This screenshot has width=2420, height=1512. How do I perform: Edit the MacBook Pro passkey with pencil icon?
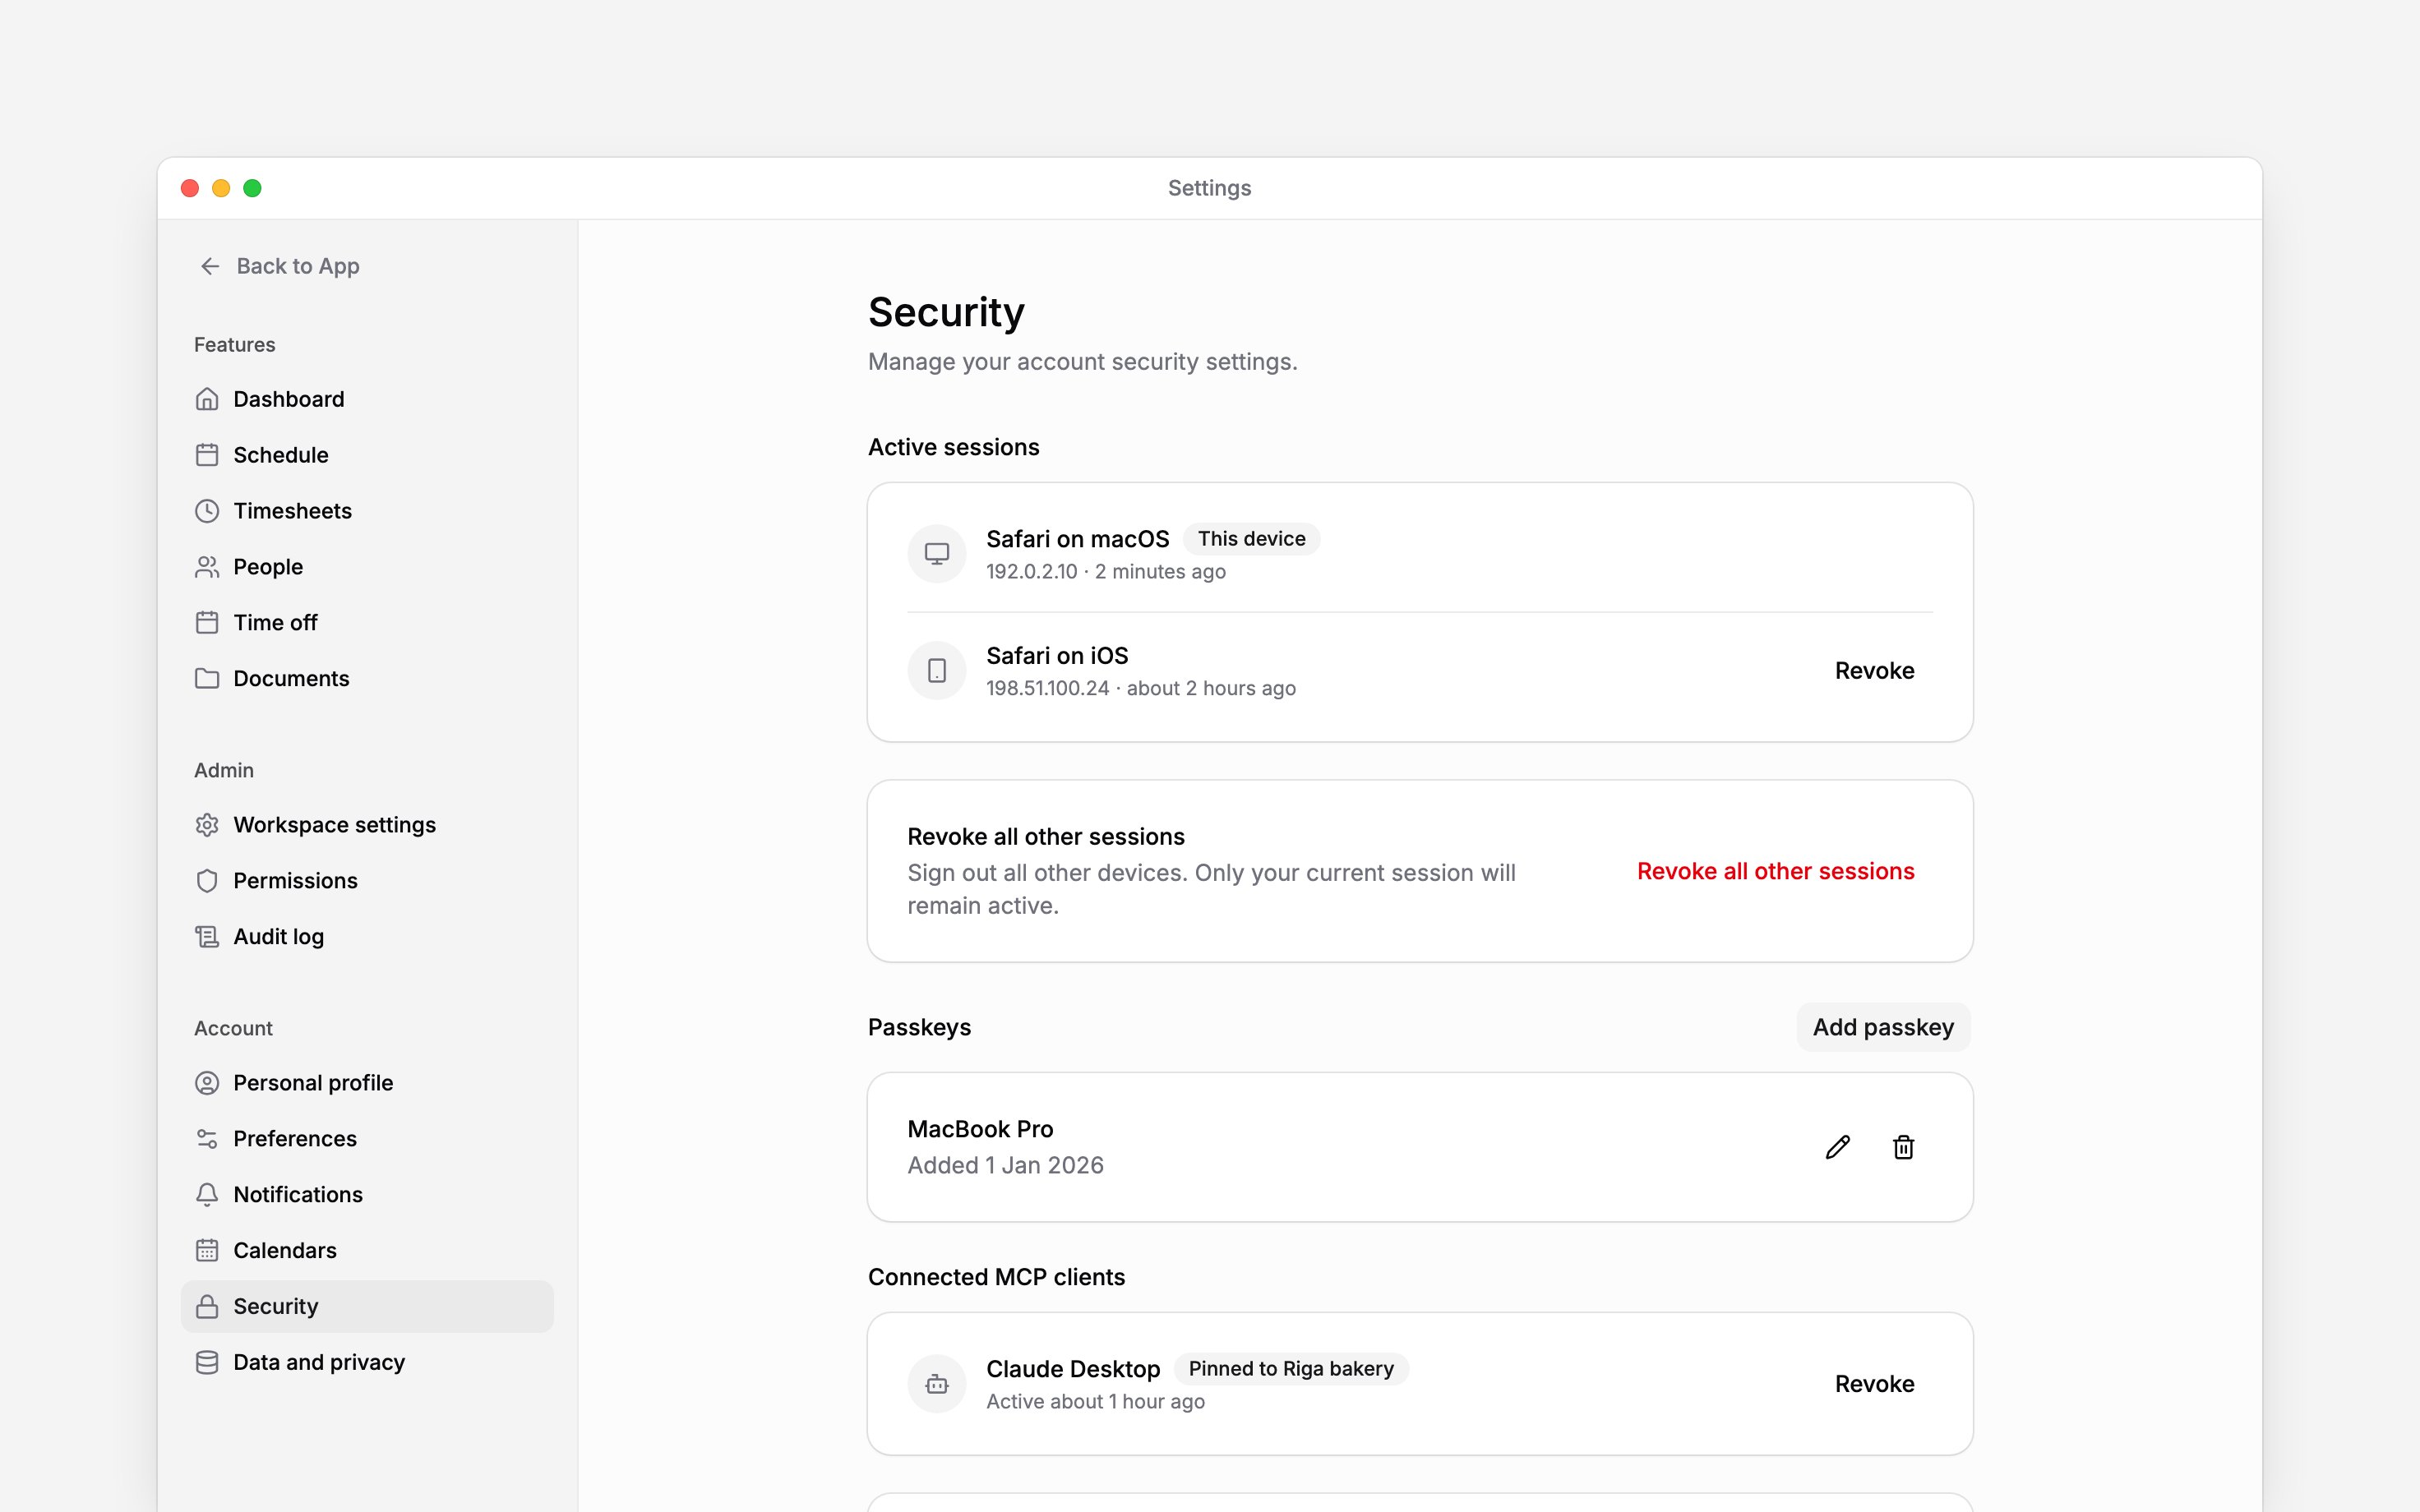pyautogui.click(x=1837, y=1147)
